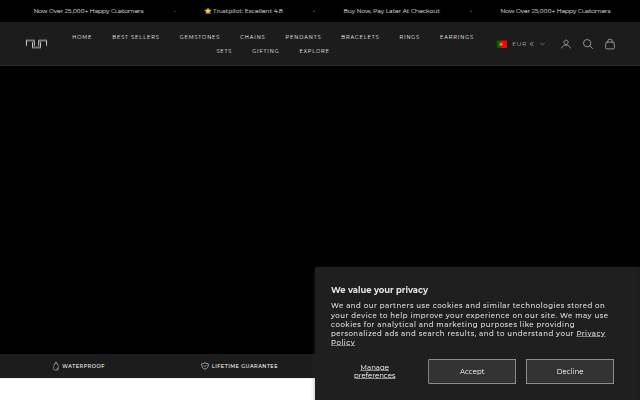Viewport: 640px width, 400px height.
Task: Click the LIFETIME GUARANTEE label text
Action: (244, 366)
